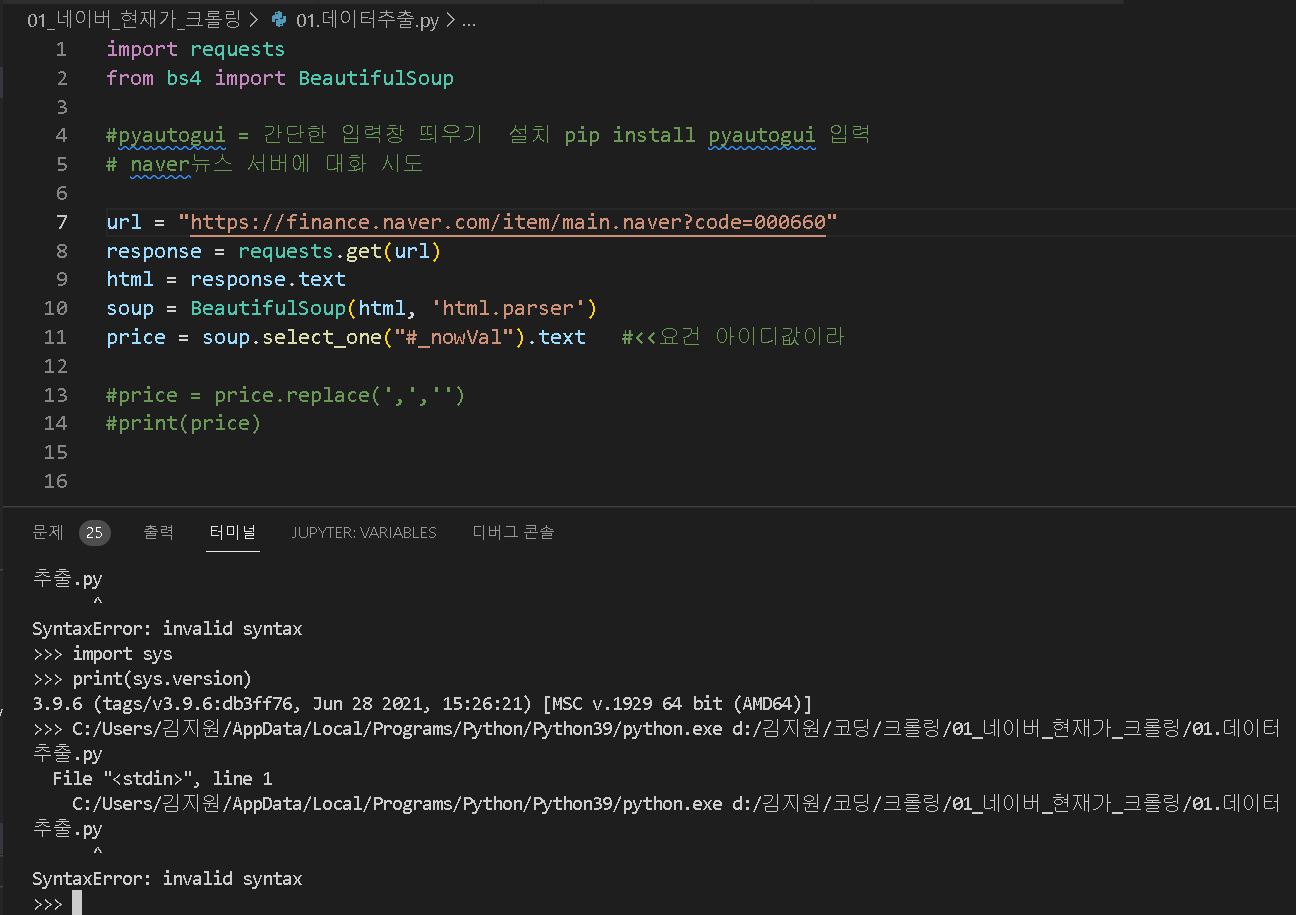
Task: Click the 25 problems count badge
Action: click(94, 532)
